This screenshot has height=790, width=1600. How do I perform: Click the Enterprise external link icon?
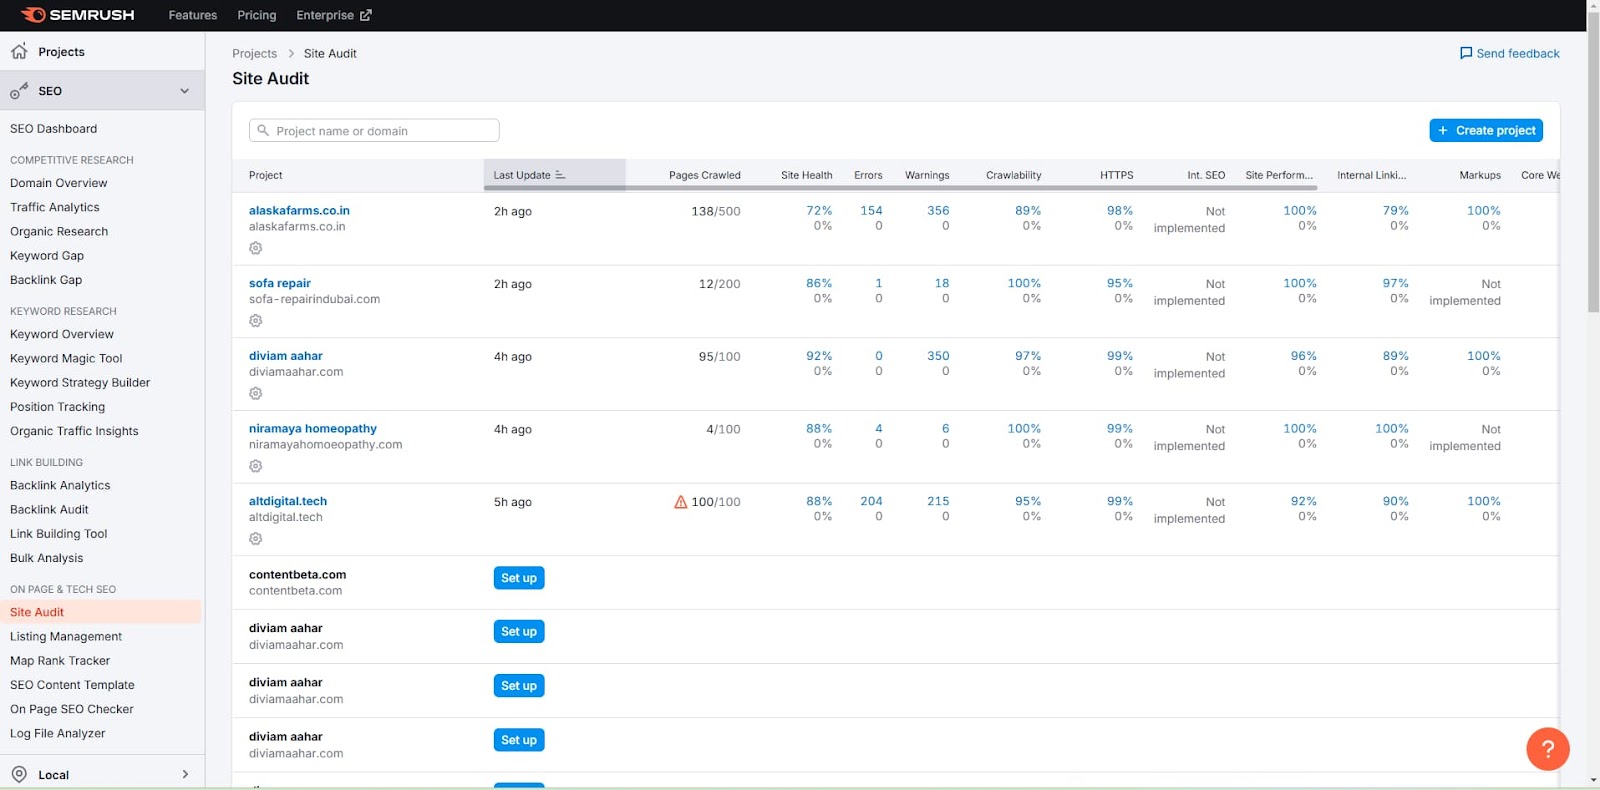click(365, 15)
